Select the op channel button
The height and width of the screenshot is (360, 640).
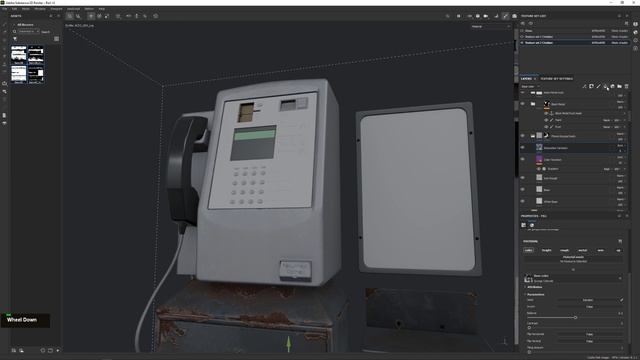618,250
